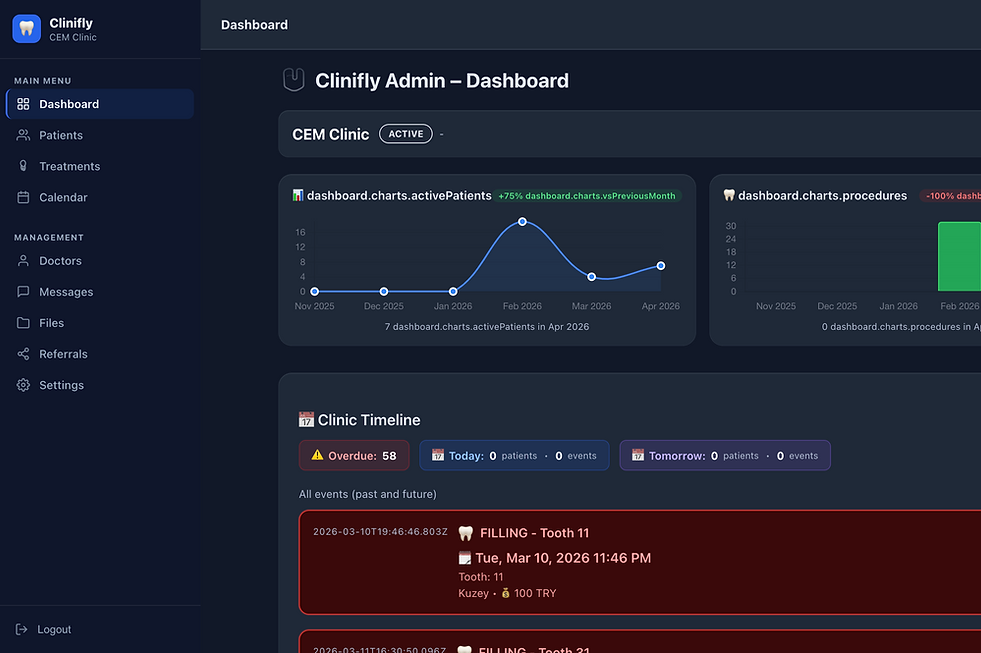Open the Calendar page
Screen dimensions: 981x653
(x=100, y=198)
